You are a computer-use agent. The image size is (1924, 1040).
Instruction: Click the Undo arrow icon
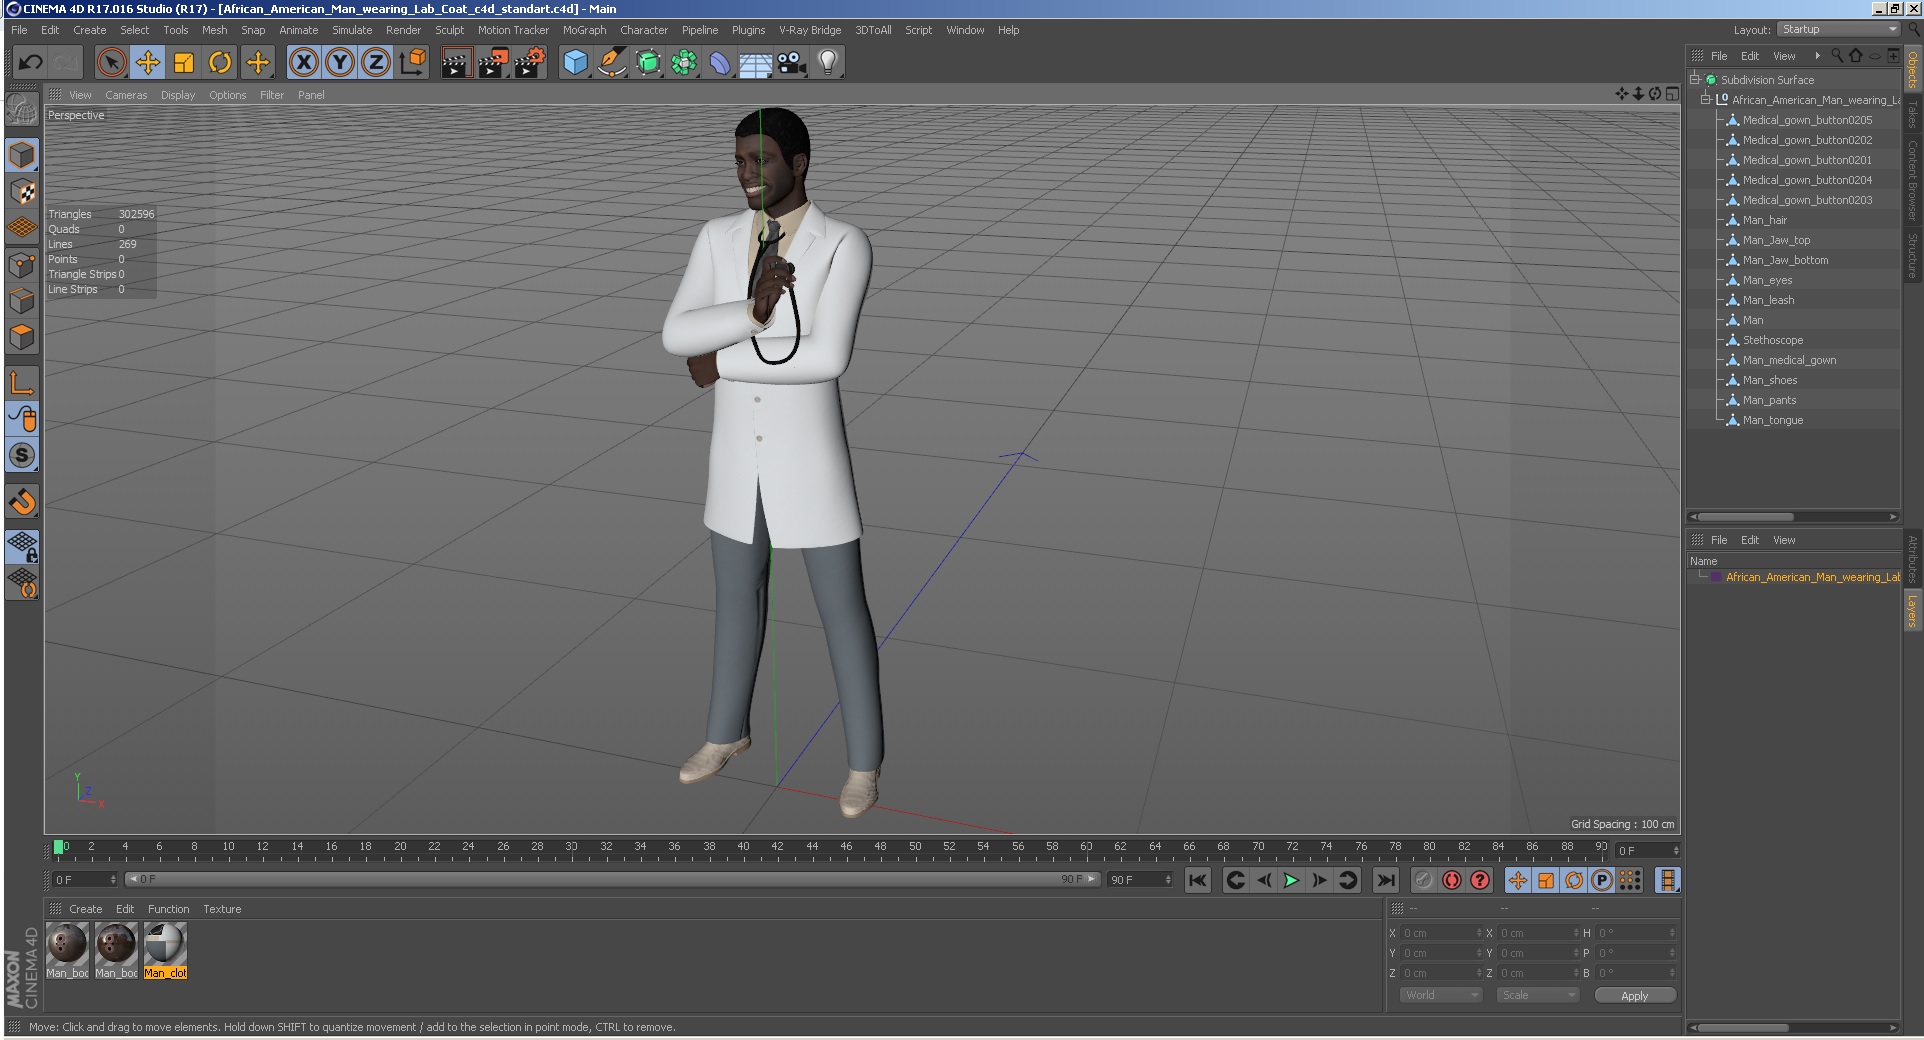tap(30, 63)
